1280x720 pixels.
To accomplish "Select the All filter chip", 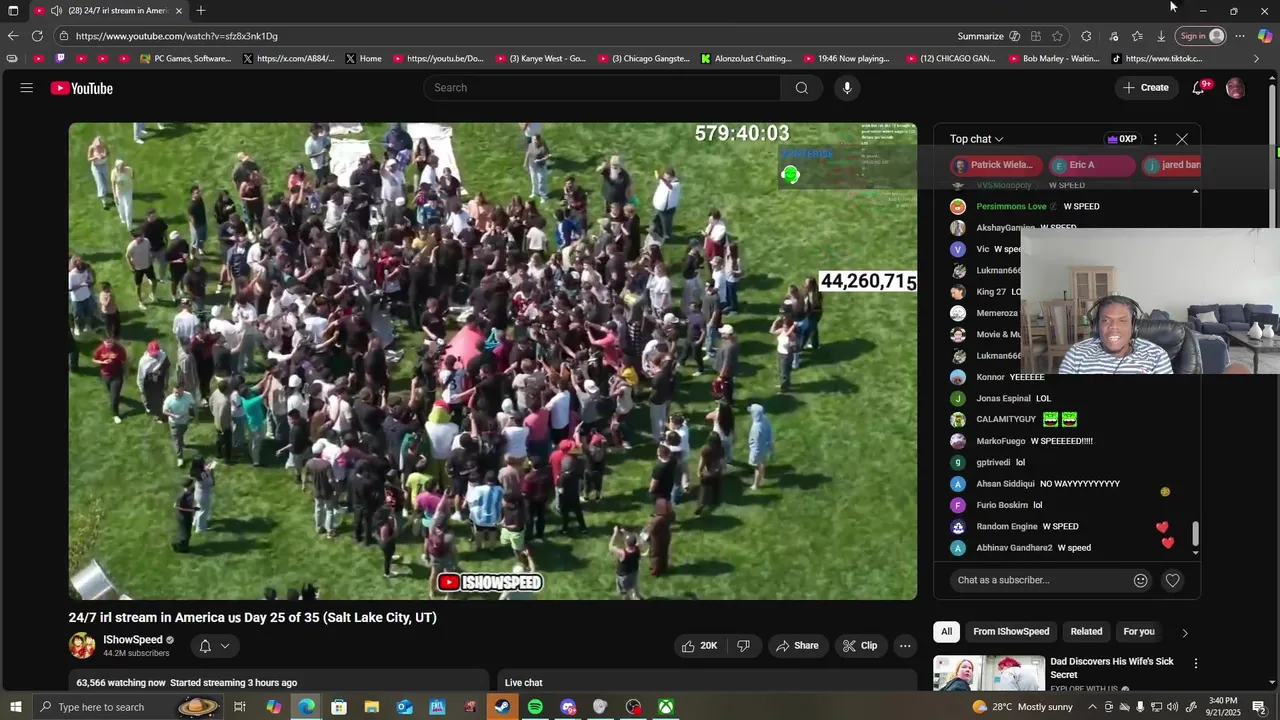I will (946, 632).
